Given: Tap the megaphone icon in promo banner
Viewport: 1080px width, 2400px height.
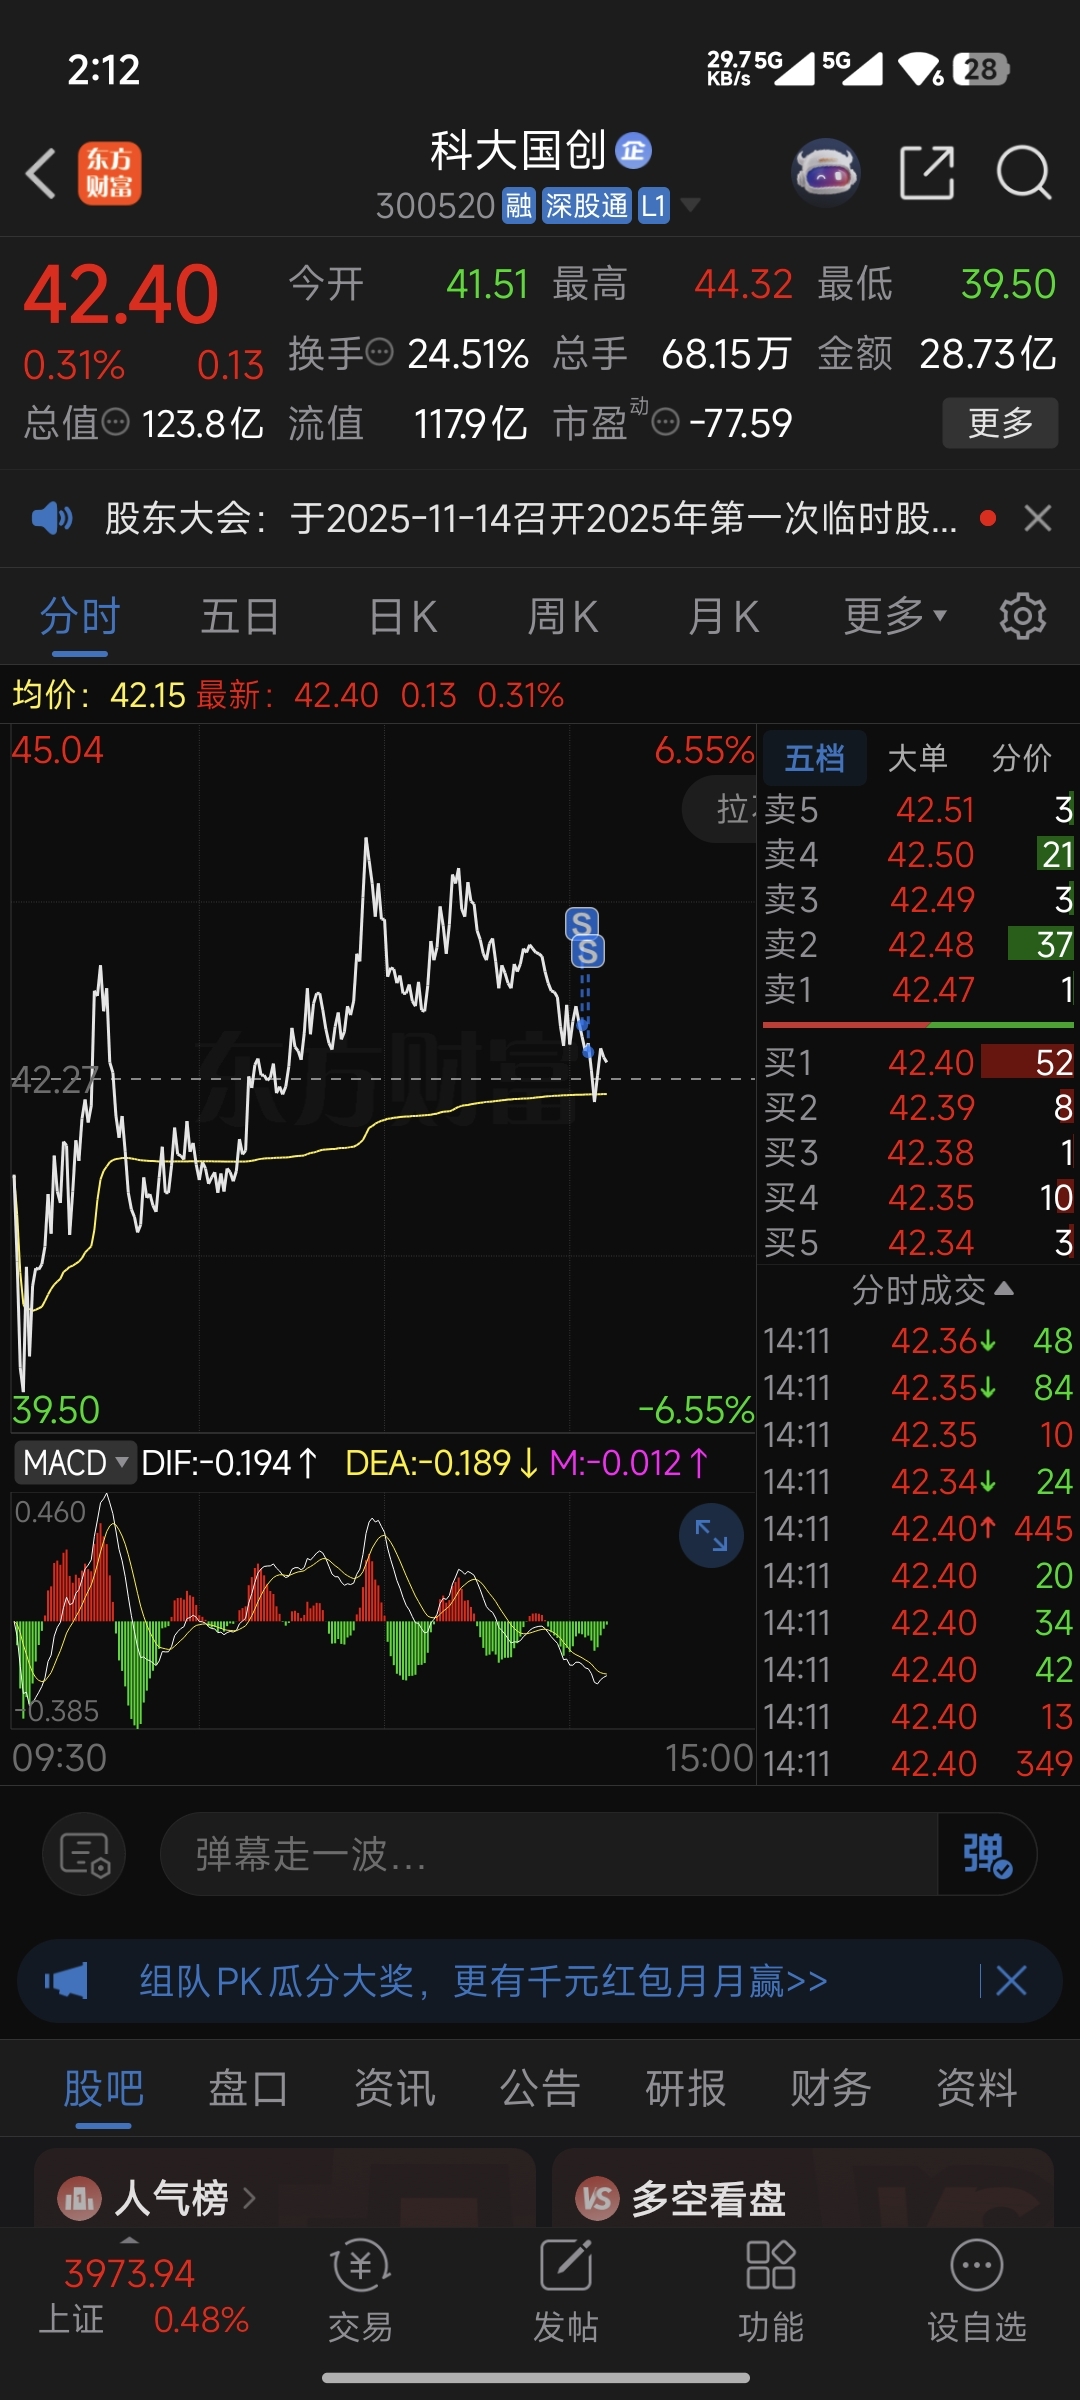Looking at the screenshot, I should [66, 1980].
